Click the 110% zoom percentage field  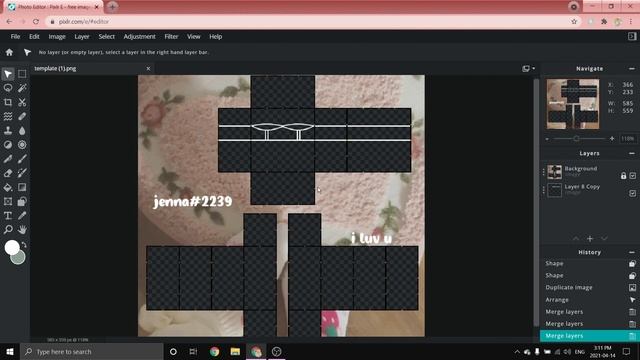(x=627, y=139)
